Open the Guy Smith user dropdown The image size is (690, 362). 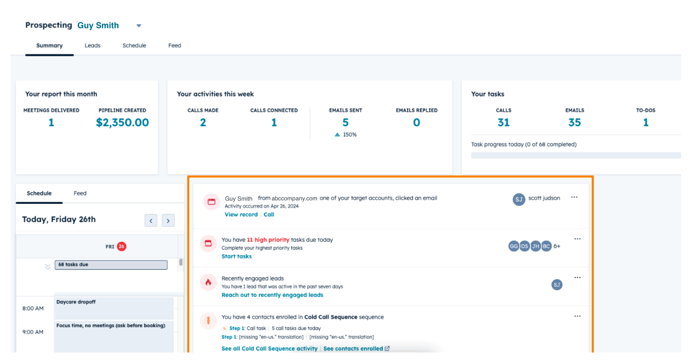click(139, 26)
